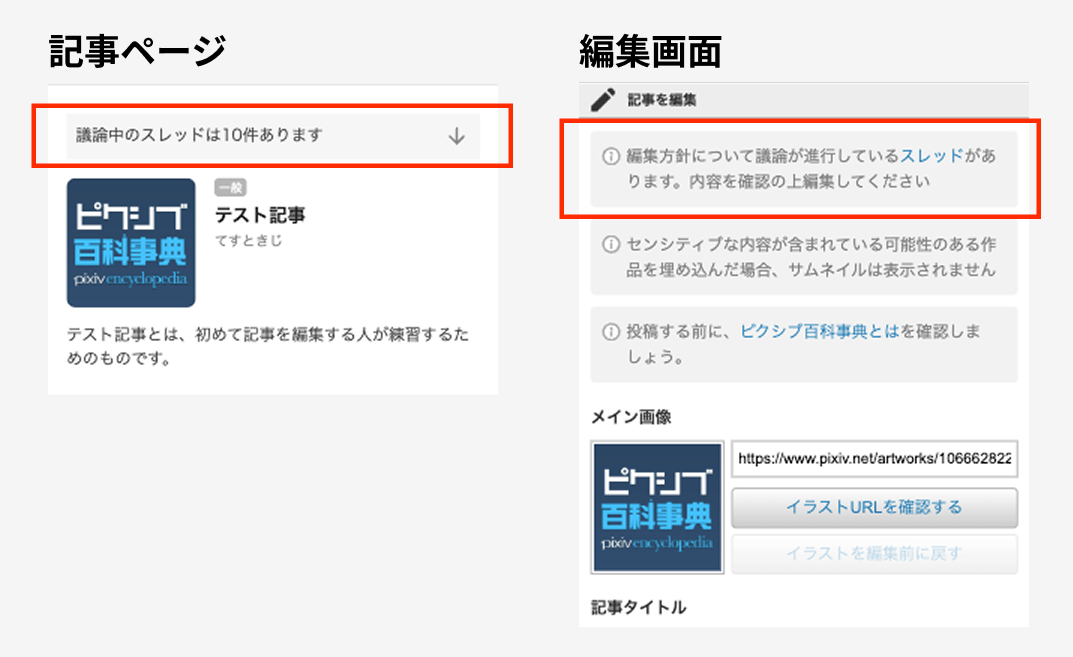Click the pencil icon beside 記事を編集
Image resolution: width=1073 pixels, height=657 pixels.
tap(603, 100)
